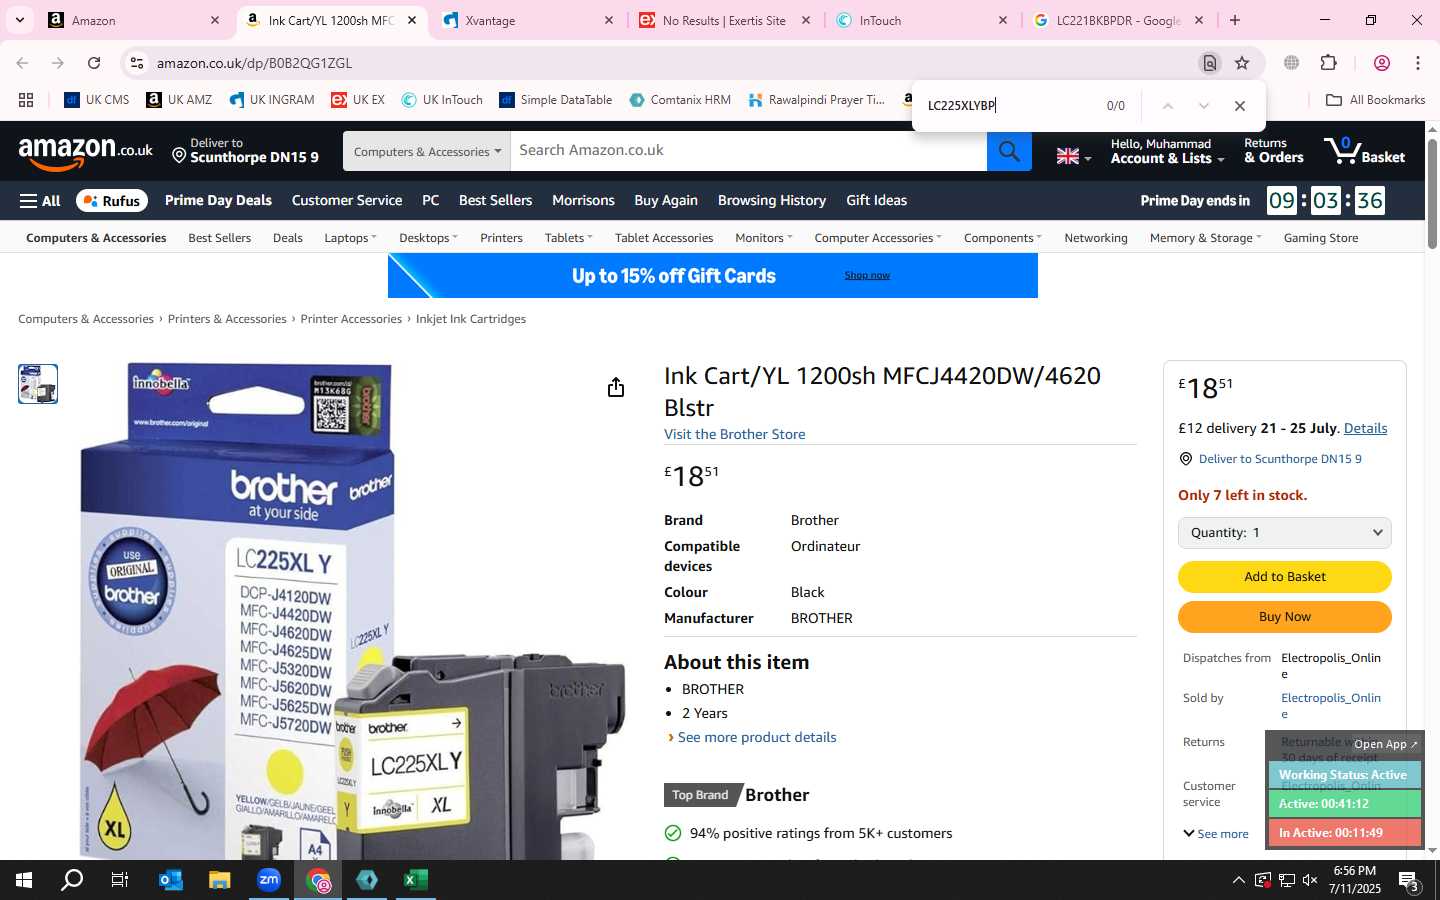Open UK AMZ bookmark
The image size is (1440, 900).
(x=179, y=100)
